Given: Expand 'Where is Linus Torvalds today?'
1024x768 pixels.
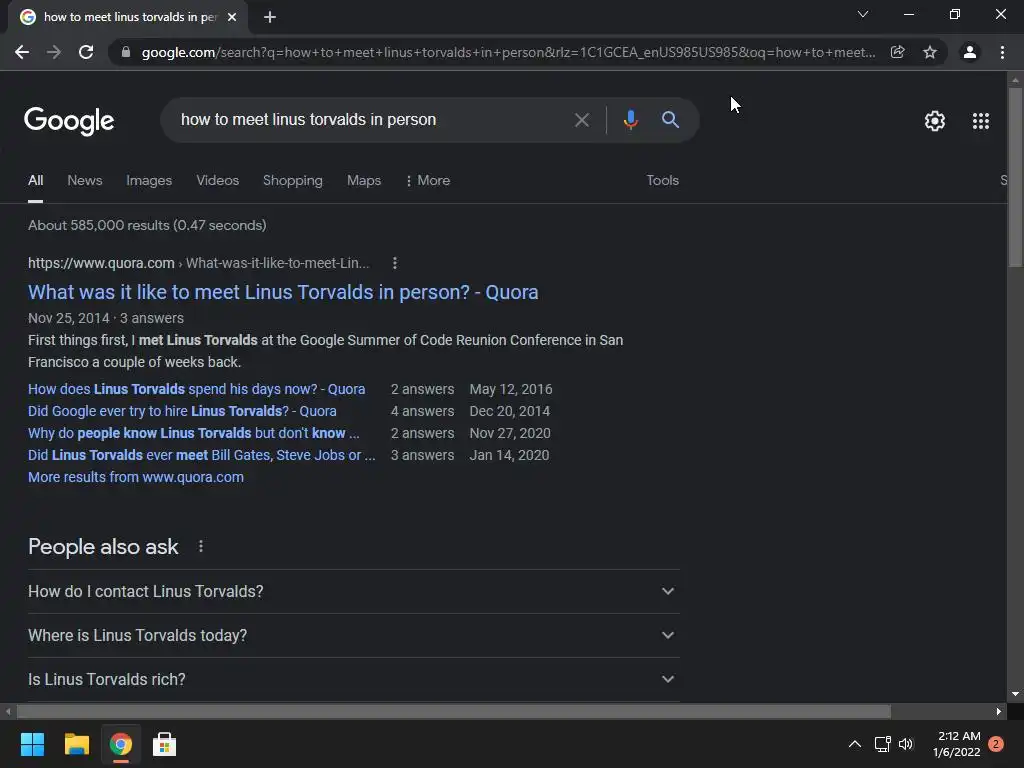Looking at the screenshot, I should (x=353, y=635).
